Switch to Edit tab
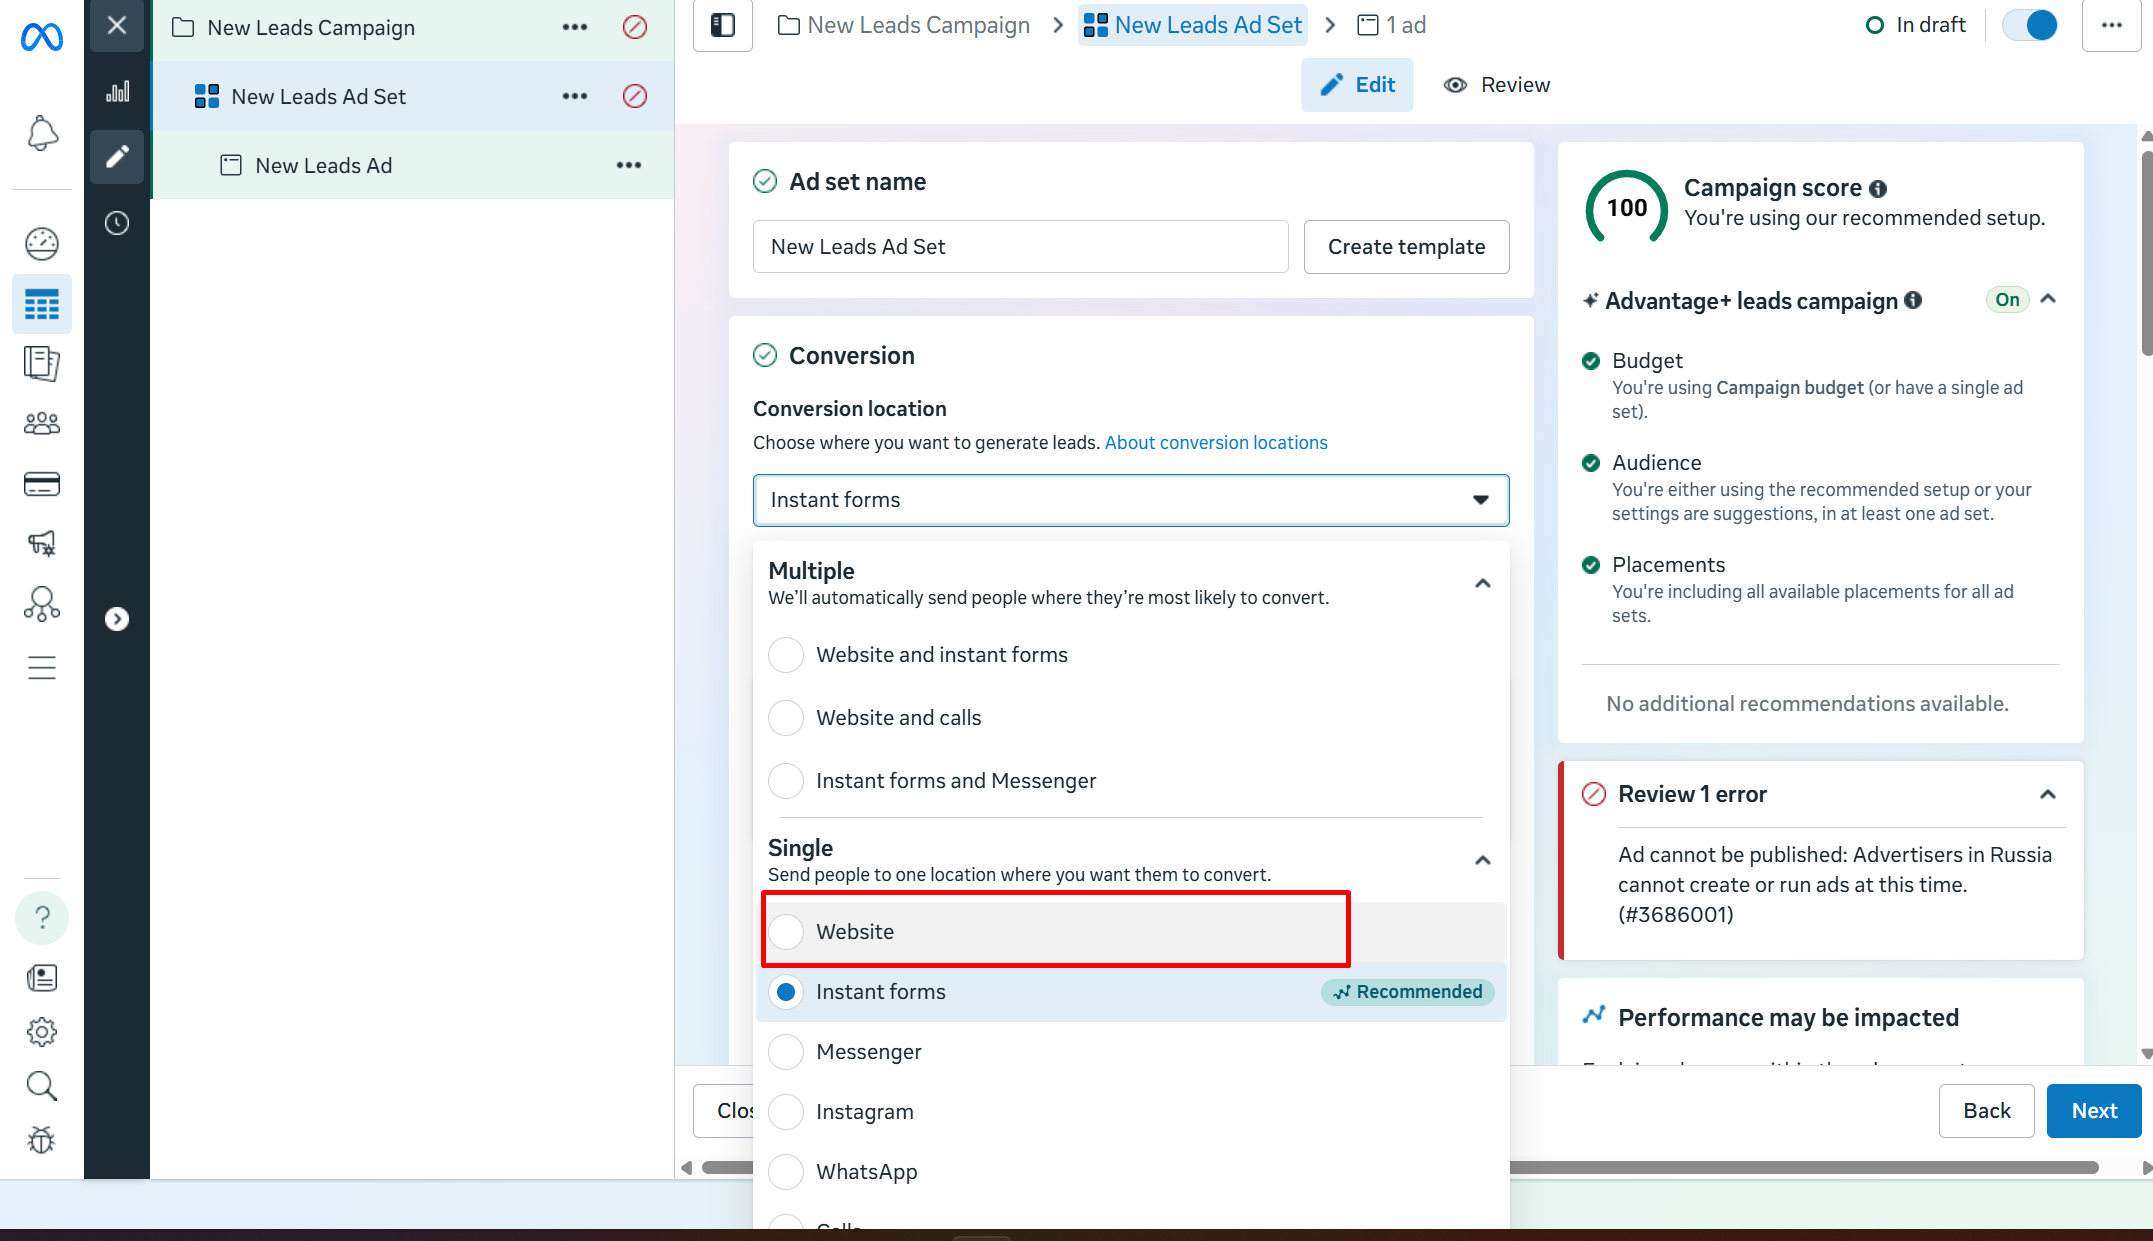Screen dimensions: 2153x1241 pyautogui.click(x=1357, y=85)
